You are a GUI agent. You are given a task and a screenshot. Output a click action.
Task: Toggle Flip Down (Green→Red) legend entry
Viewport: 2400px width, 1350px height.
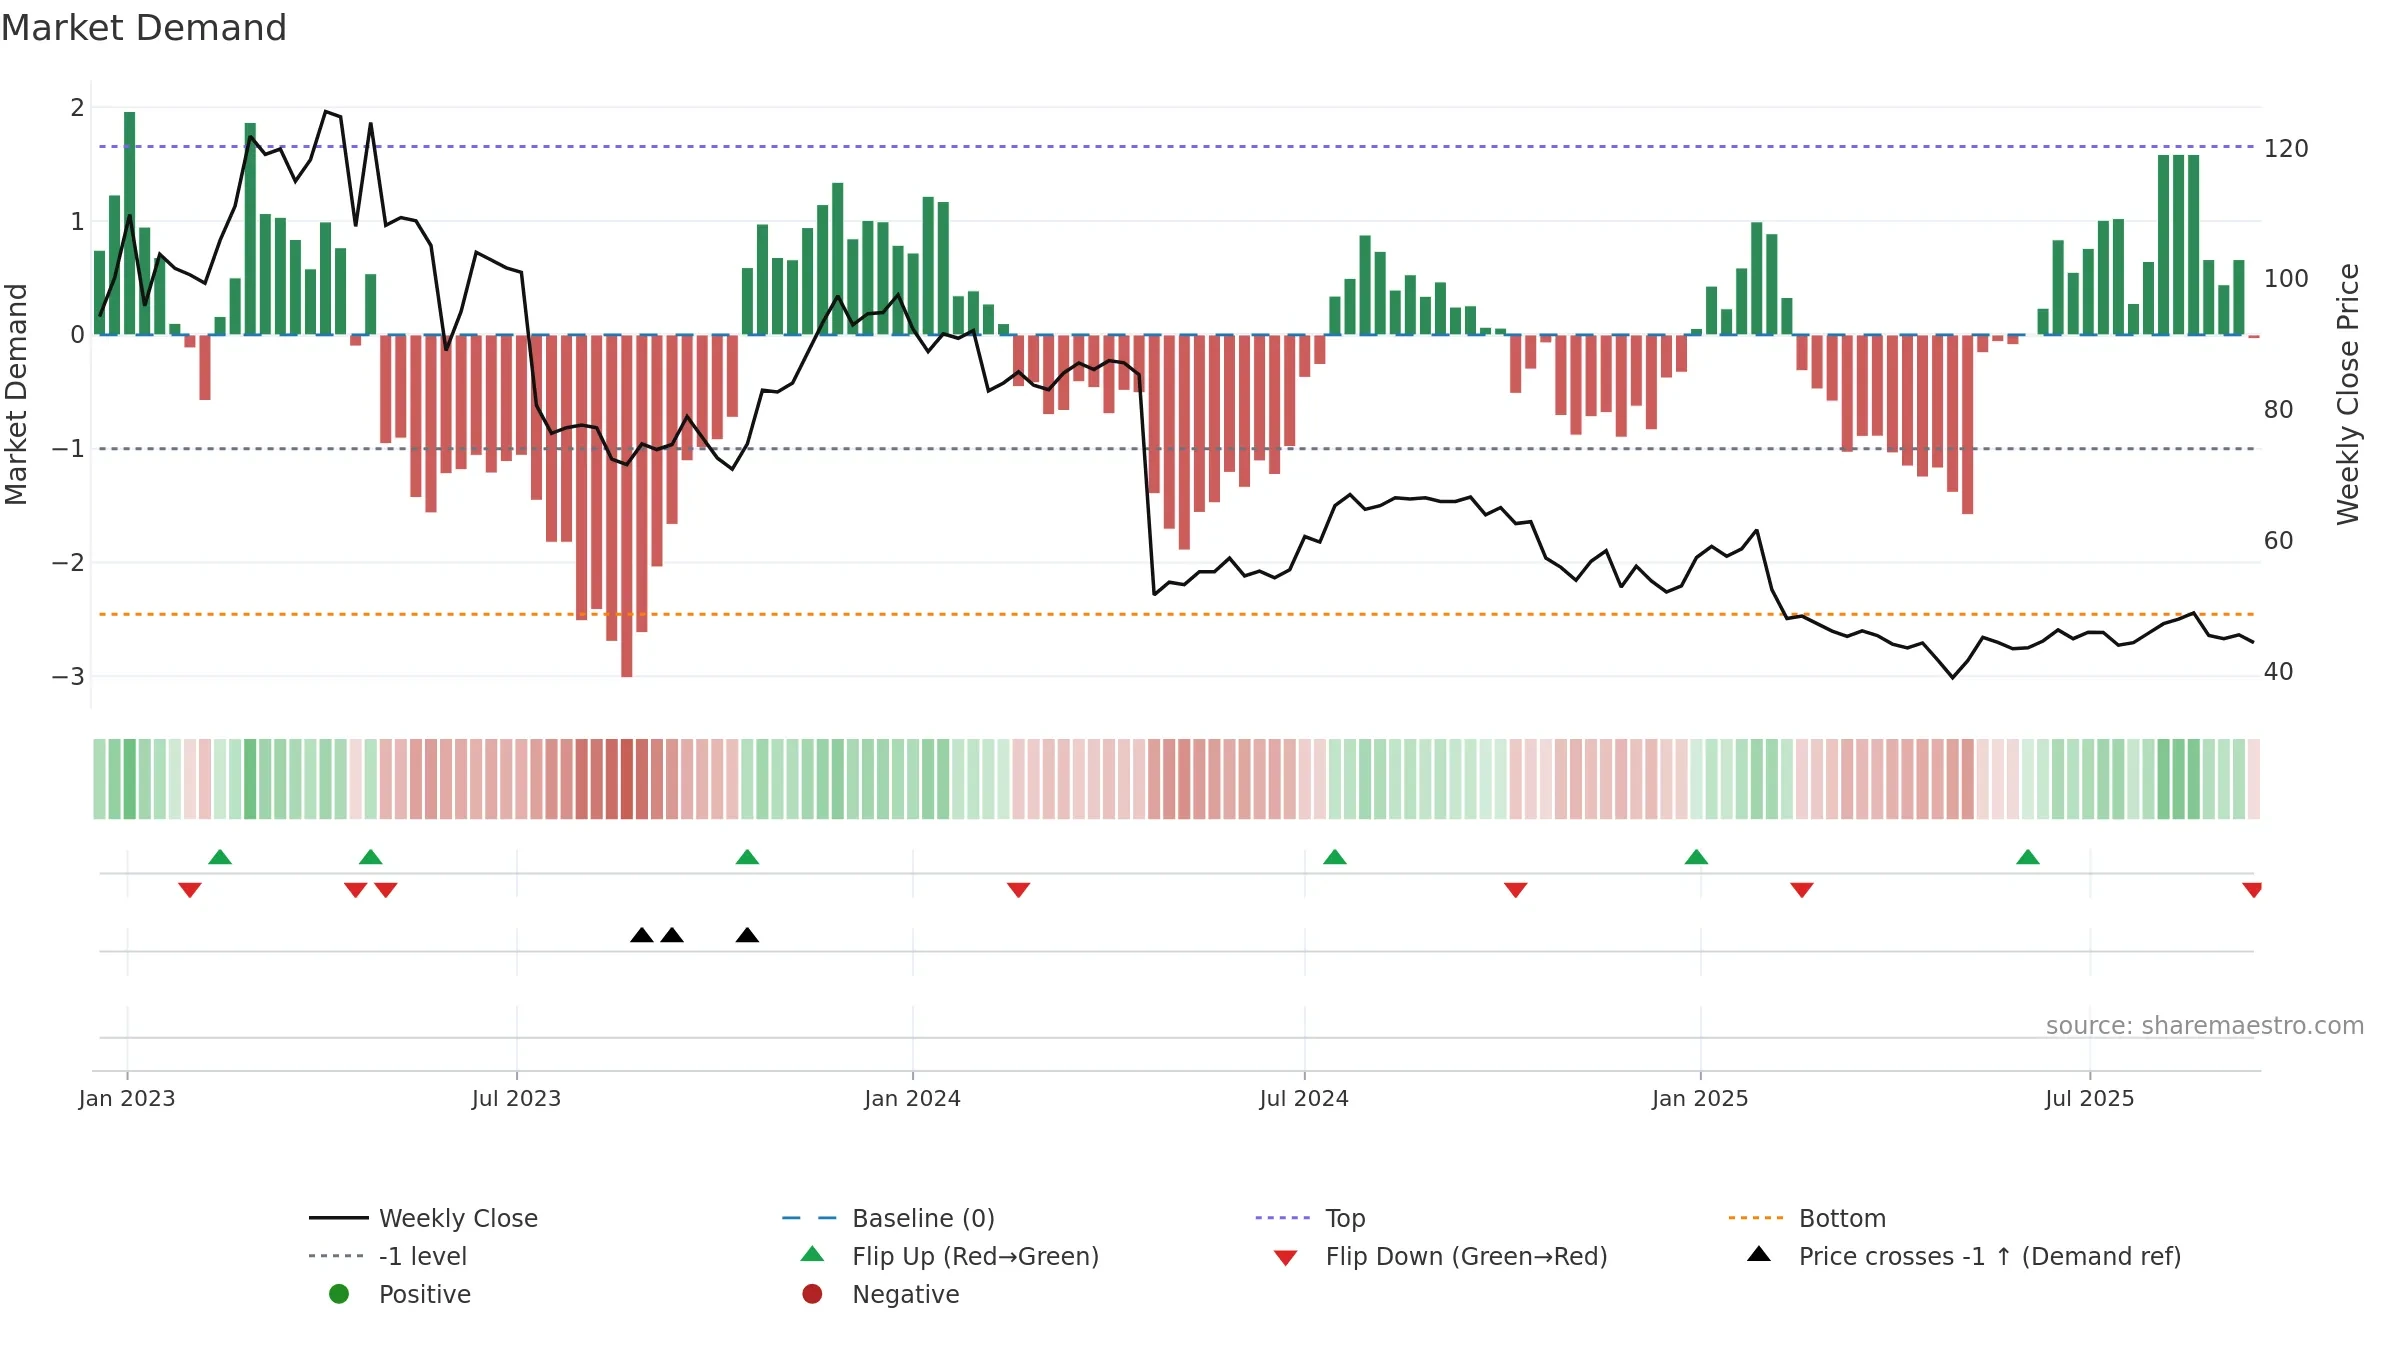(1441, 1256)
